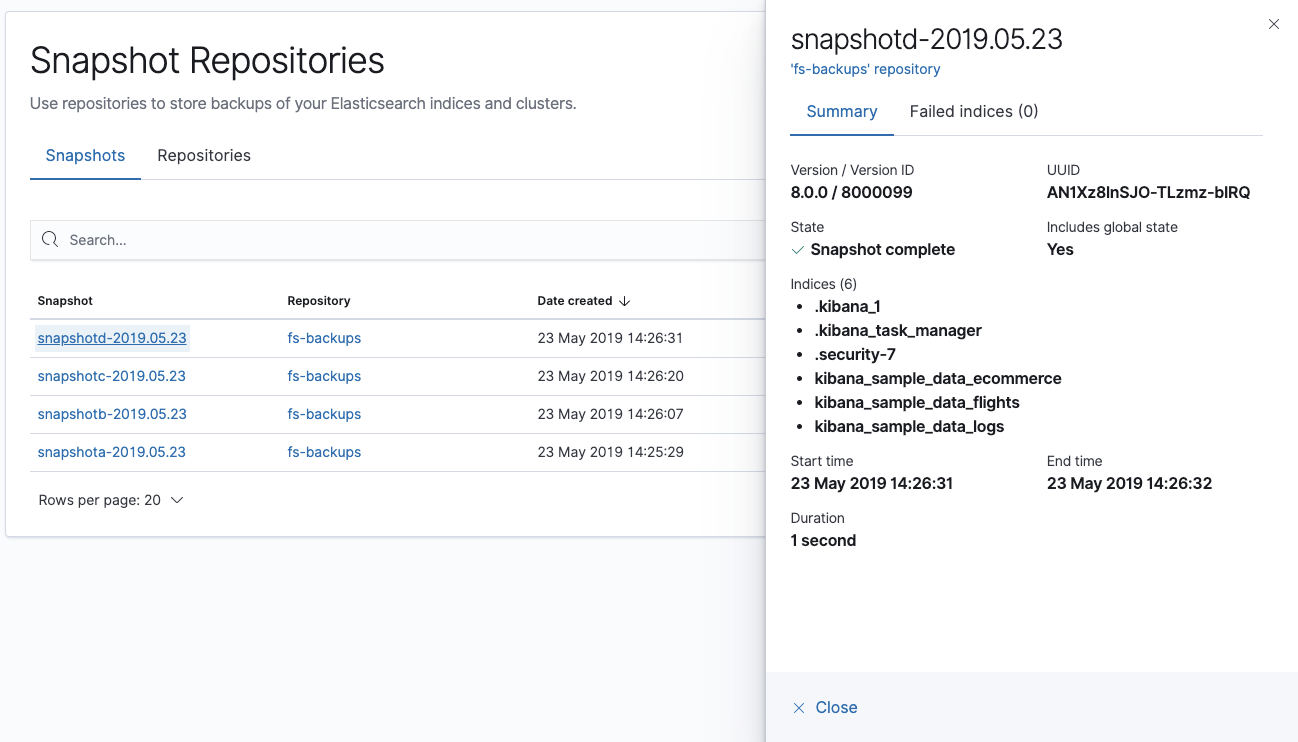Collapse the Date created sort order control
The image size is (1298, 742).
[625, 300]
